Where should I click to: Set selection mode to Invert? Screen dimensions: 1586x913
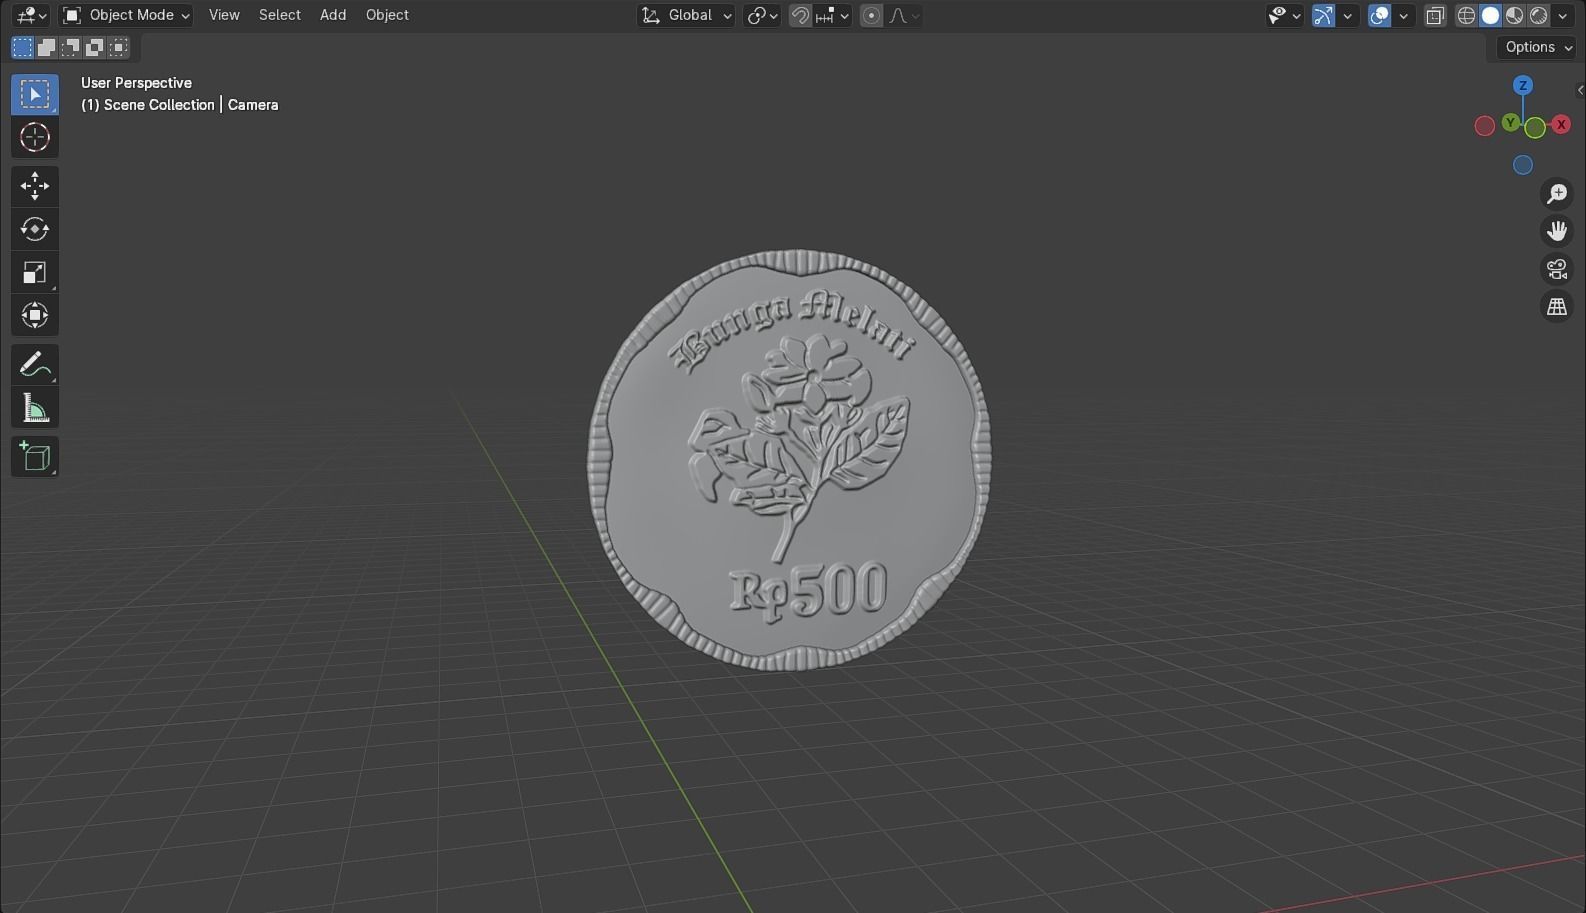(94, 47)
